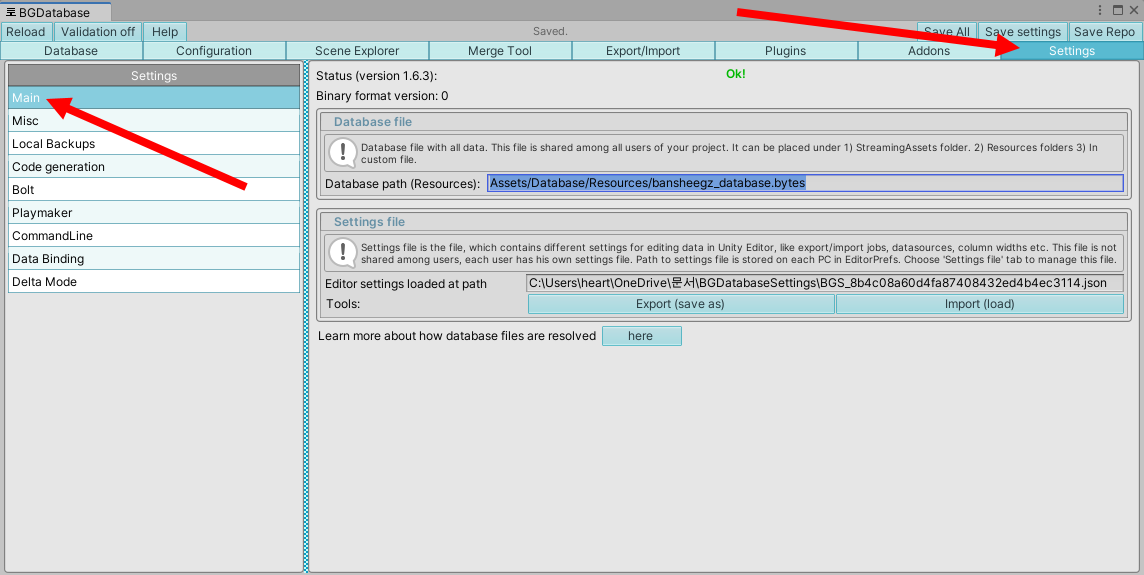
Task: Open Code generation settings
Action: tap(154, 166)
